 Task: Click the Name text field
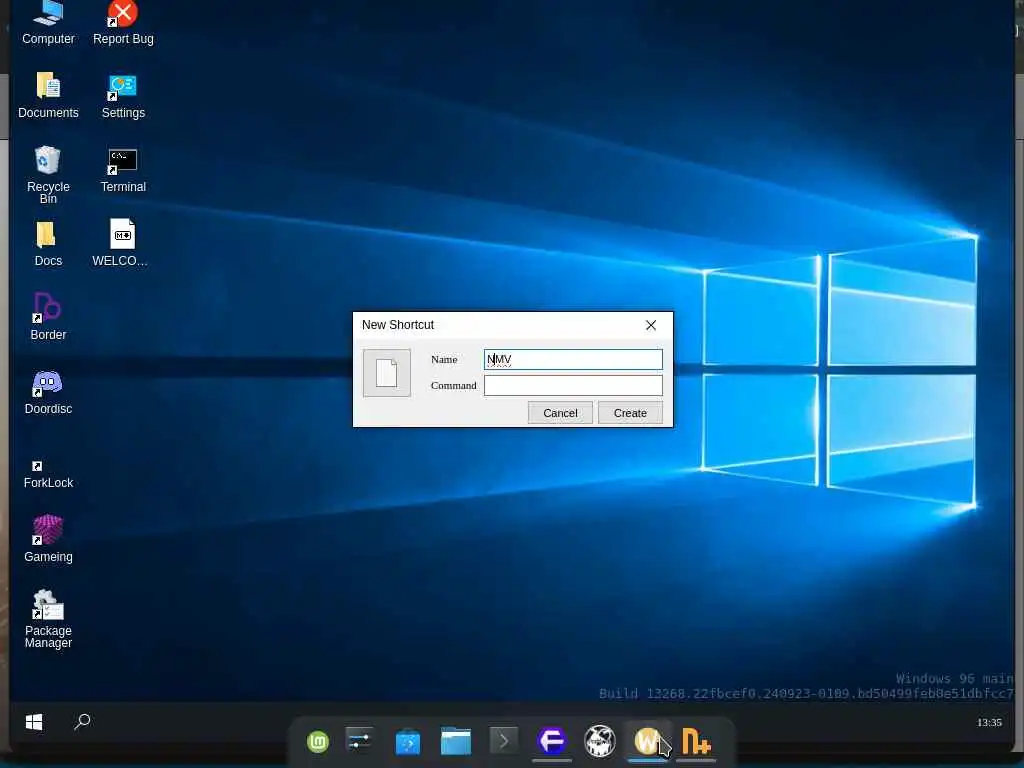pyautogui.click(x=573, y=359)
